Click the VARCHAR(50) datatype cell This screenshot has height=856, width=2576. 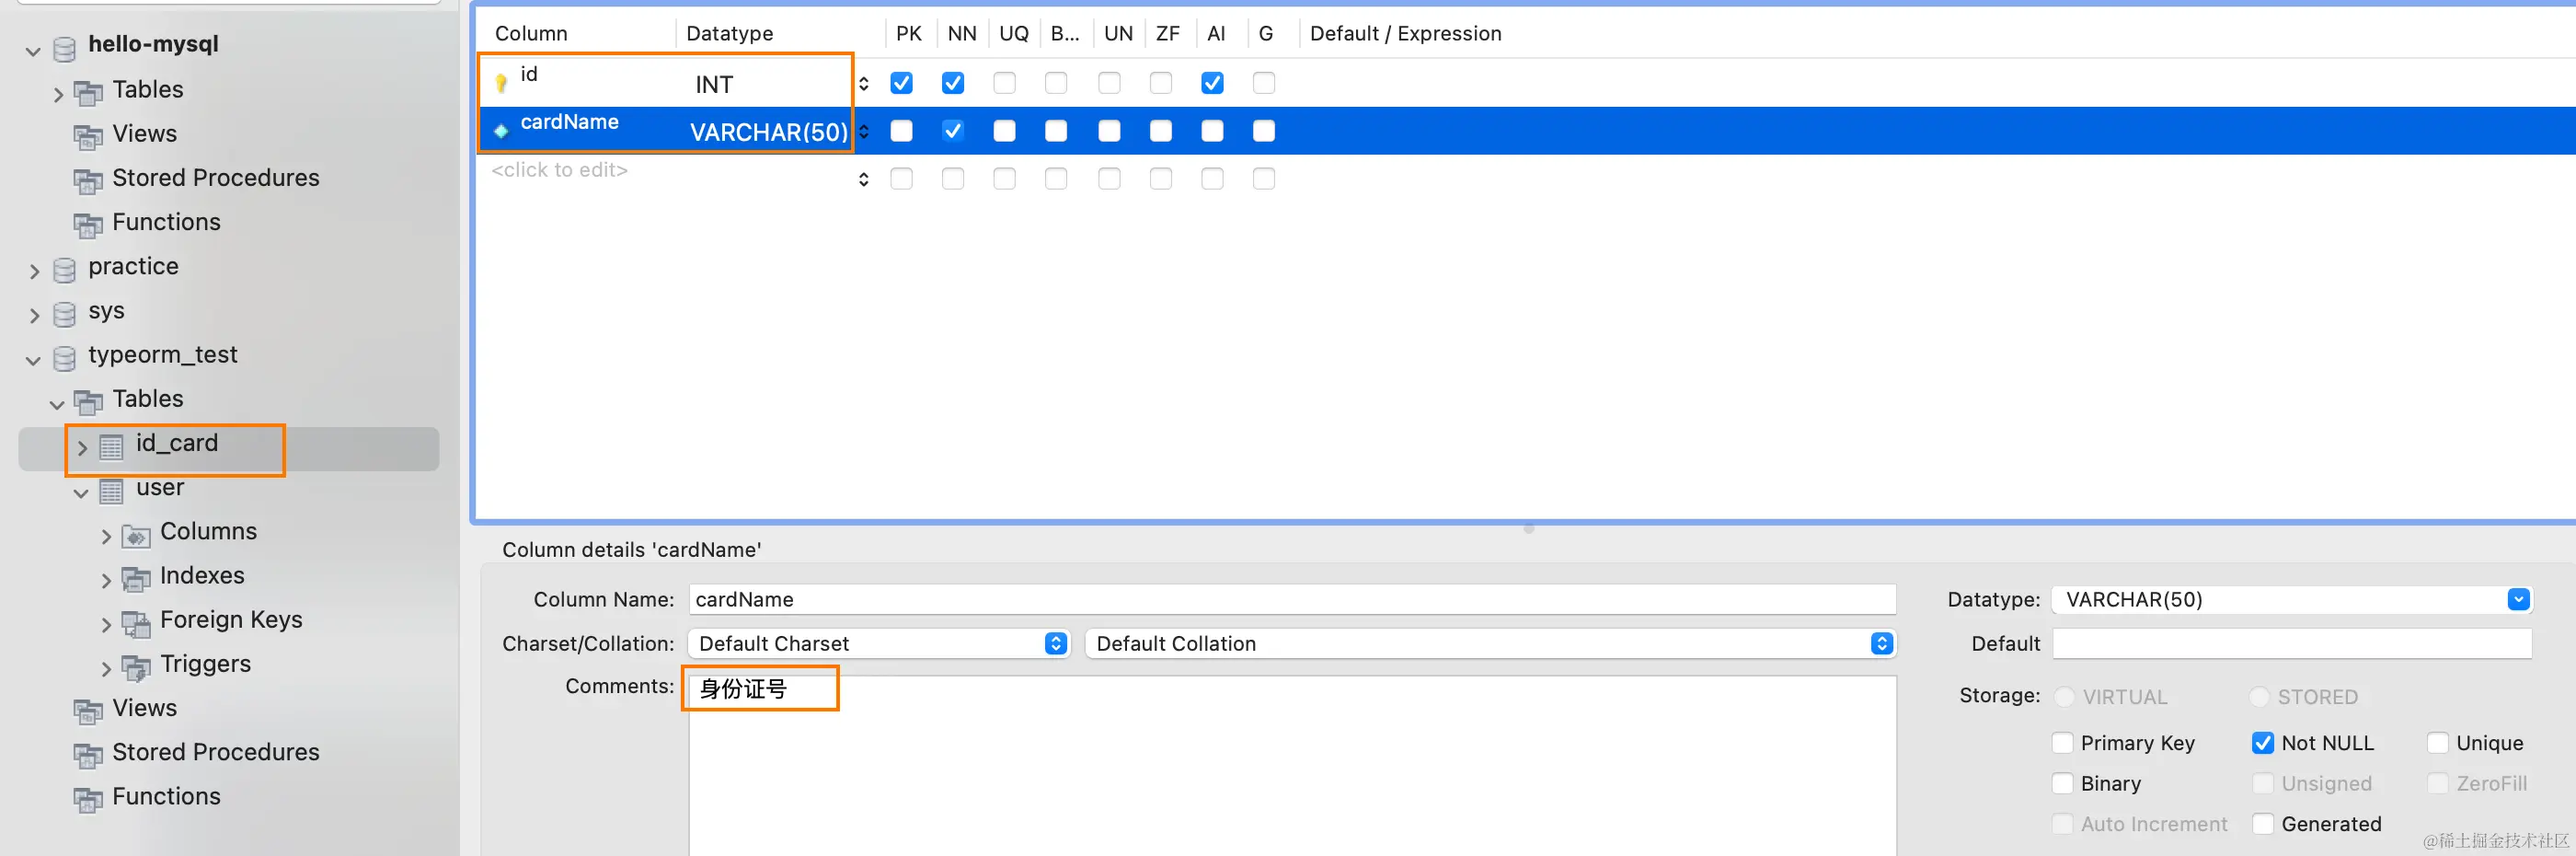pos(768,132)
